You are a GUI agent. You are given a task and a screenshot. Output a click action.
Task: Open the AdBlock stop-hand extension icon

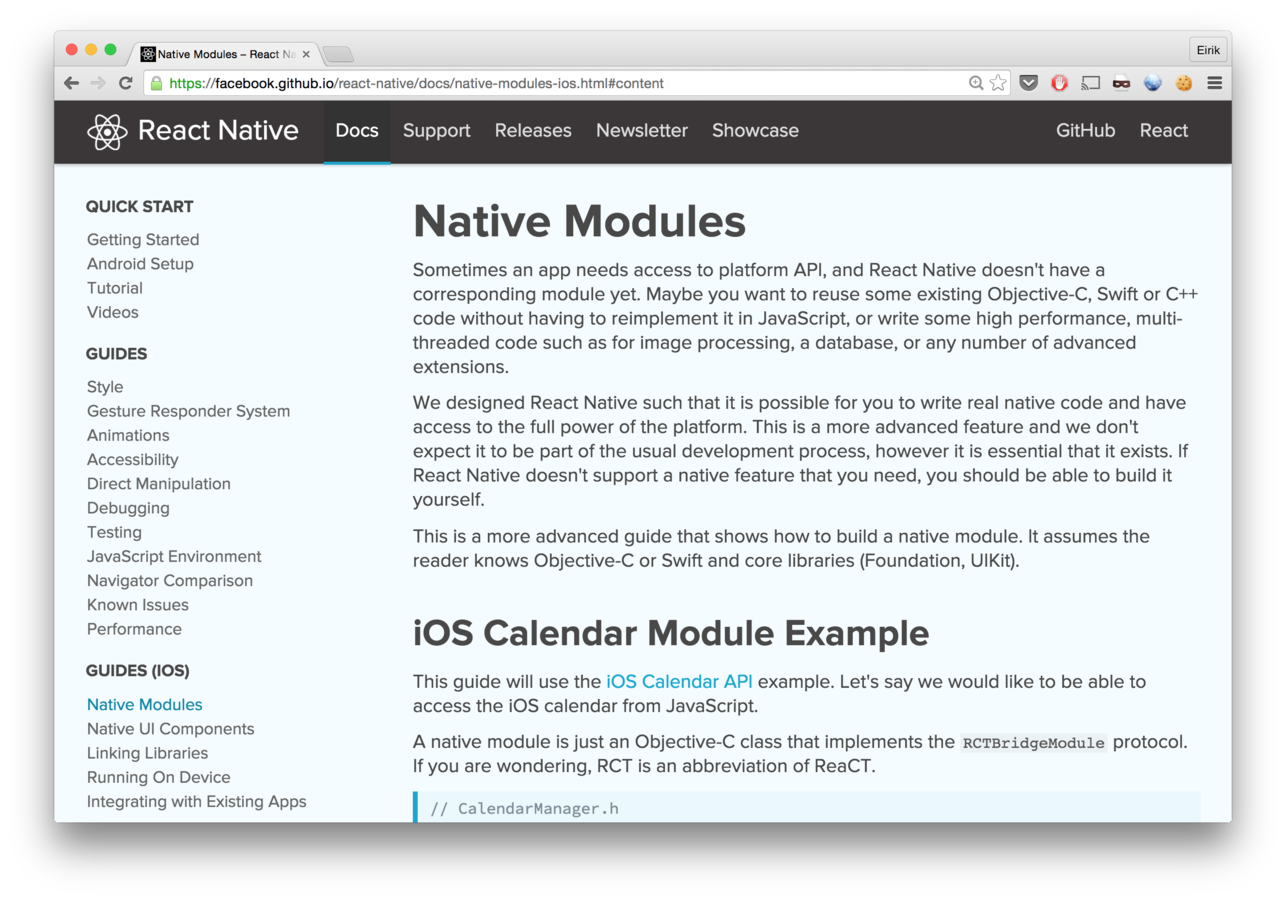click(1059, 83)
